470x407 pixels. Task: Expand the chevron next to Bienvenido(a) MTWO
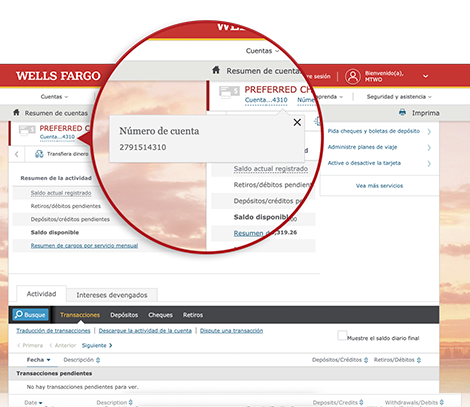(426, 76)
